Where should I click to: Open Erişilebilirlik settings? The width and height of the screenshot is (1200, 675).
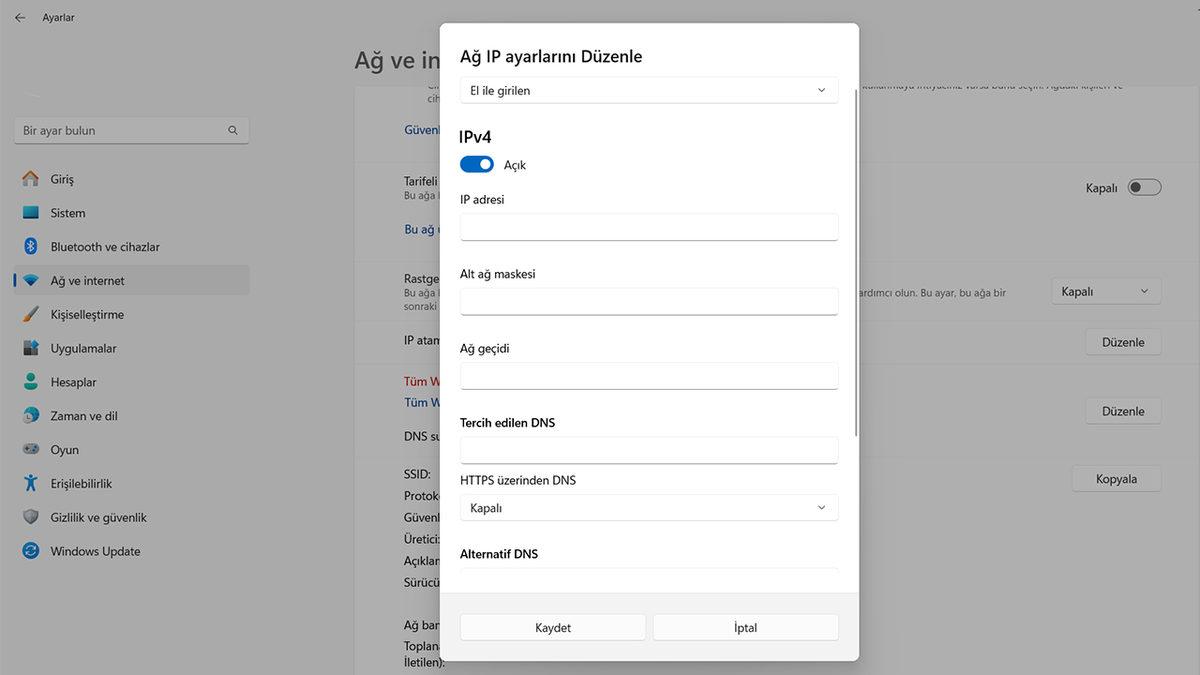pos(30,483)
